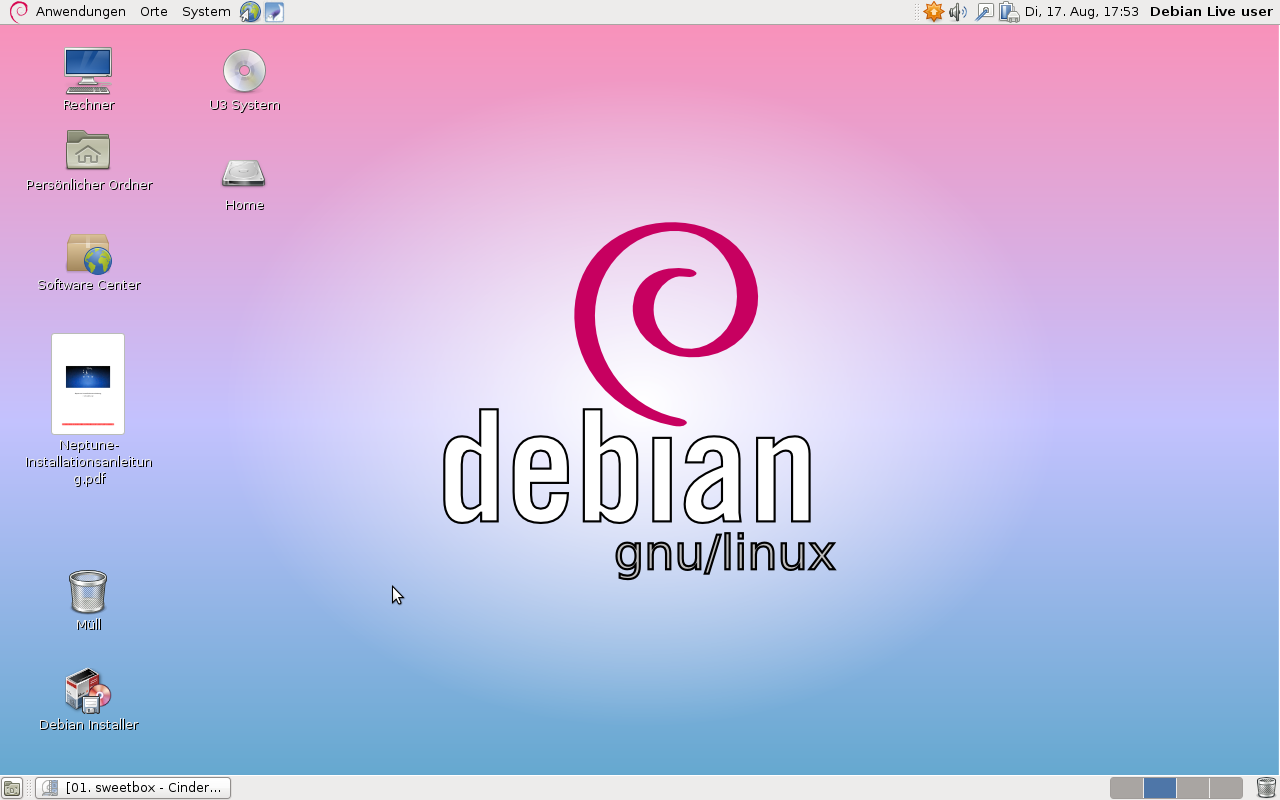Open the speaker volume control
Image resolution: width=1280 pixels, height=800 pixels.
[x=958, y=12]
